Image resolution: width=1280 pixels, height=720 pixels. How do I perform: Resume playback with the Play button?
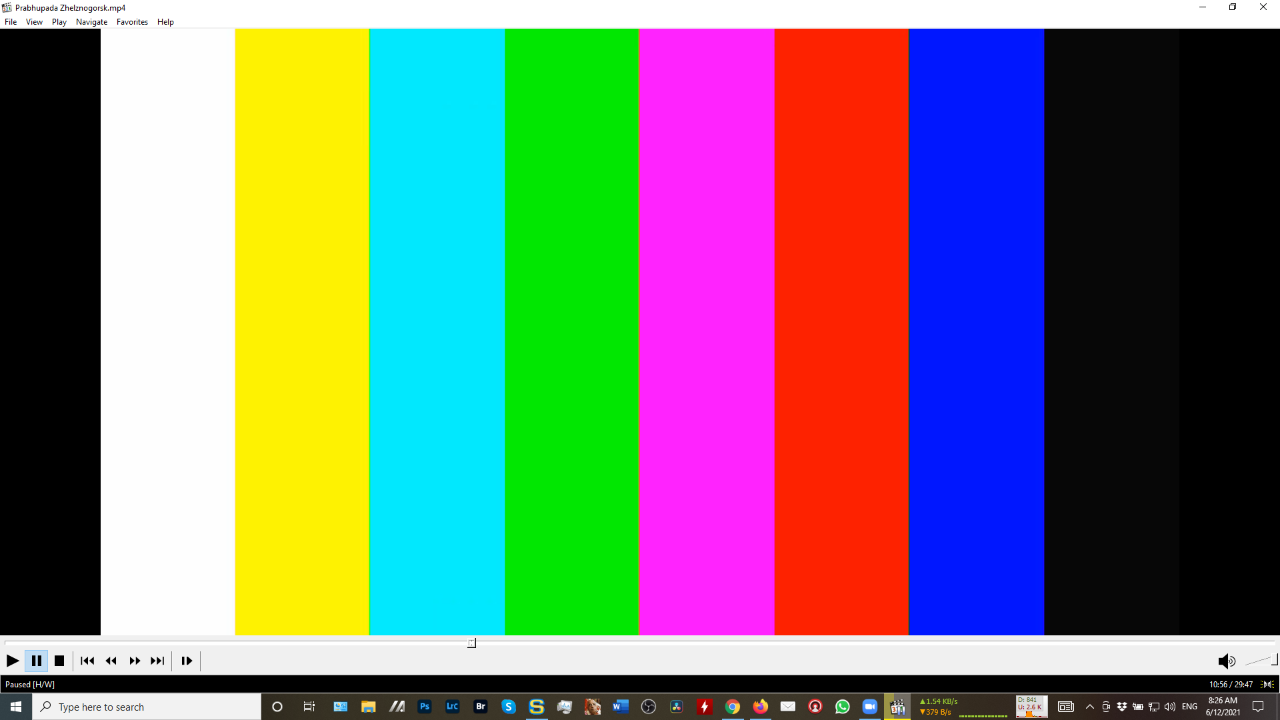(12, 660)
